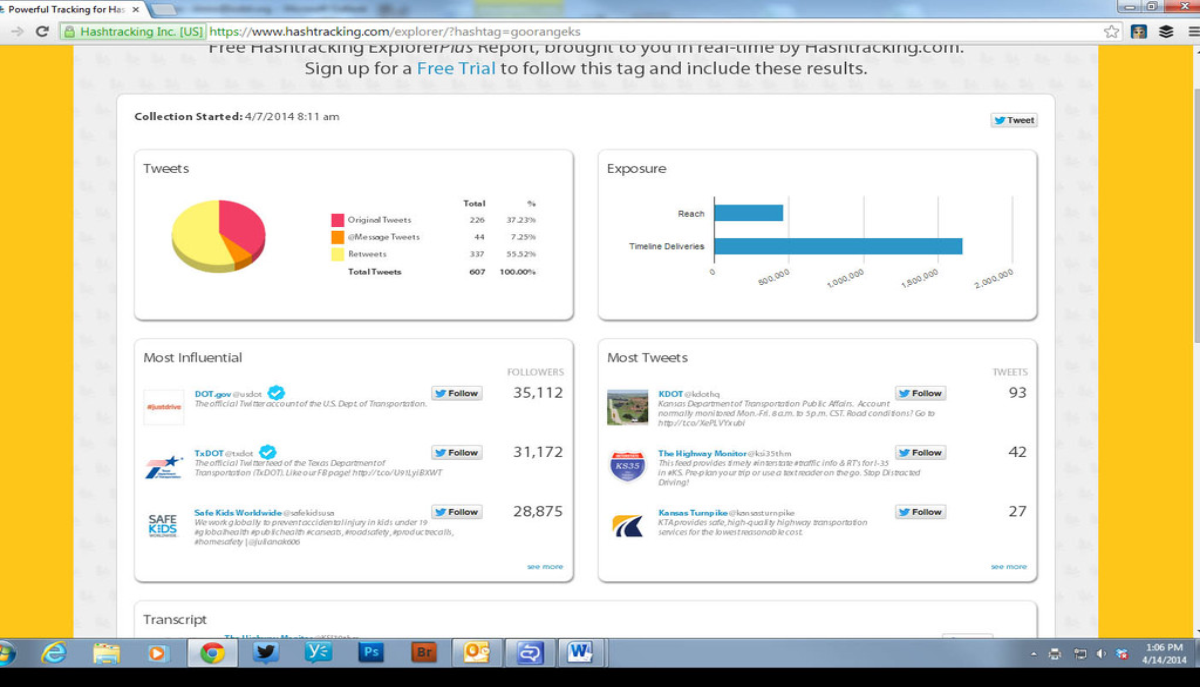Bookmark this page with the star icon

coord(1111,31)
